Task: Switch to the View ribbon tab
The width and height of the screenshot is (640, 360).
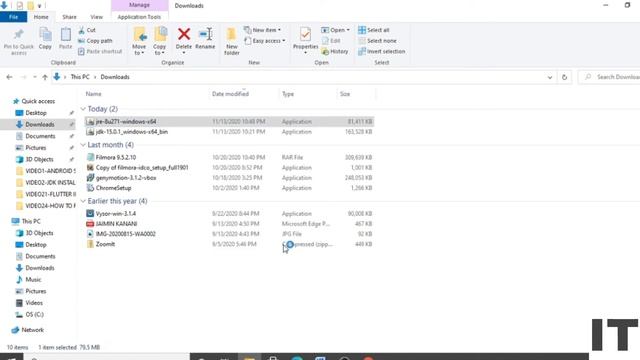Action: 96,17
